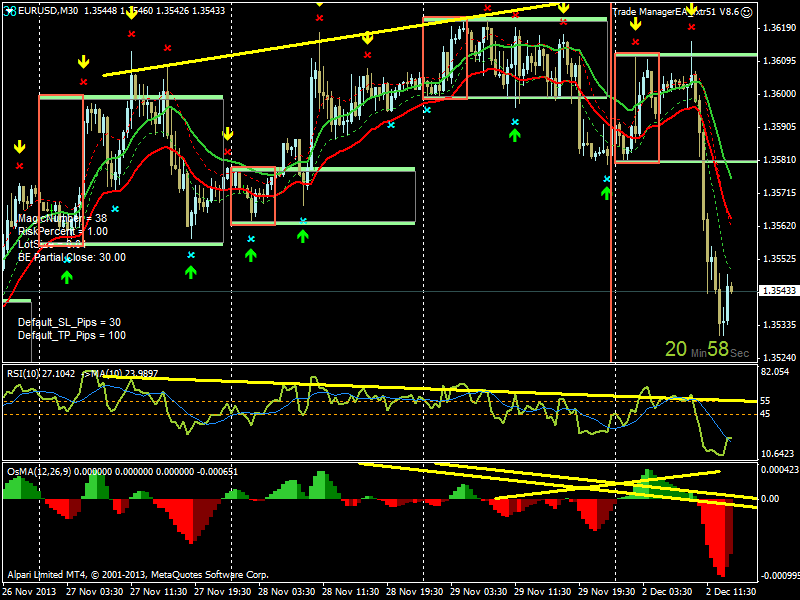Click price axis value 1.36190
This screenshot has height=600, width=800.
click(x=779, y=28)
